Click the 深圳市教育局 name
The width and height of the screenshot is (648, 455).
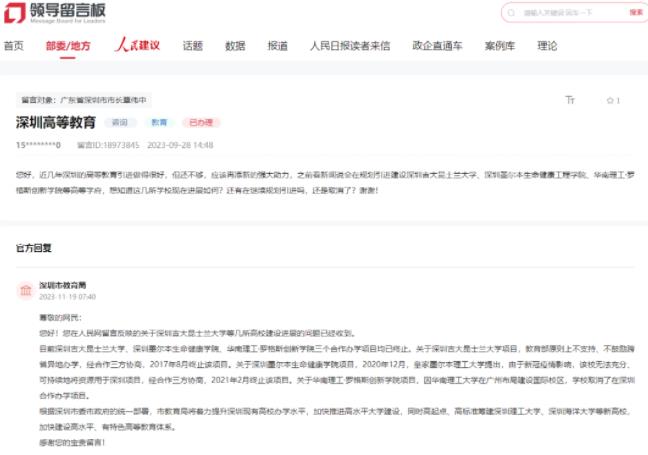click(x=62, y=285)
